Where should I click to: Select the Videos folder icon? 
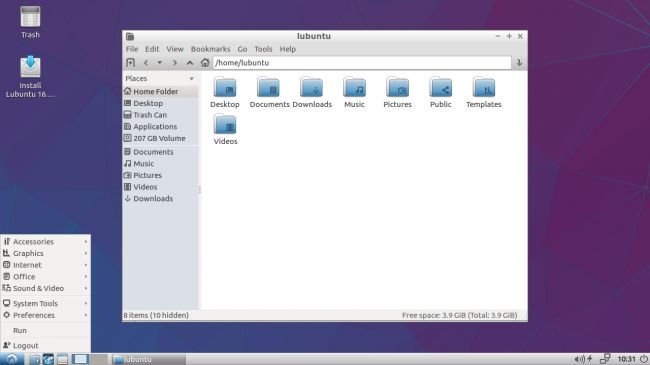tap(225, 124)
